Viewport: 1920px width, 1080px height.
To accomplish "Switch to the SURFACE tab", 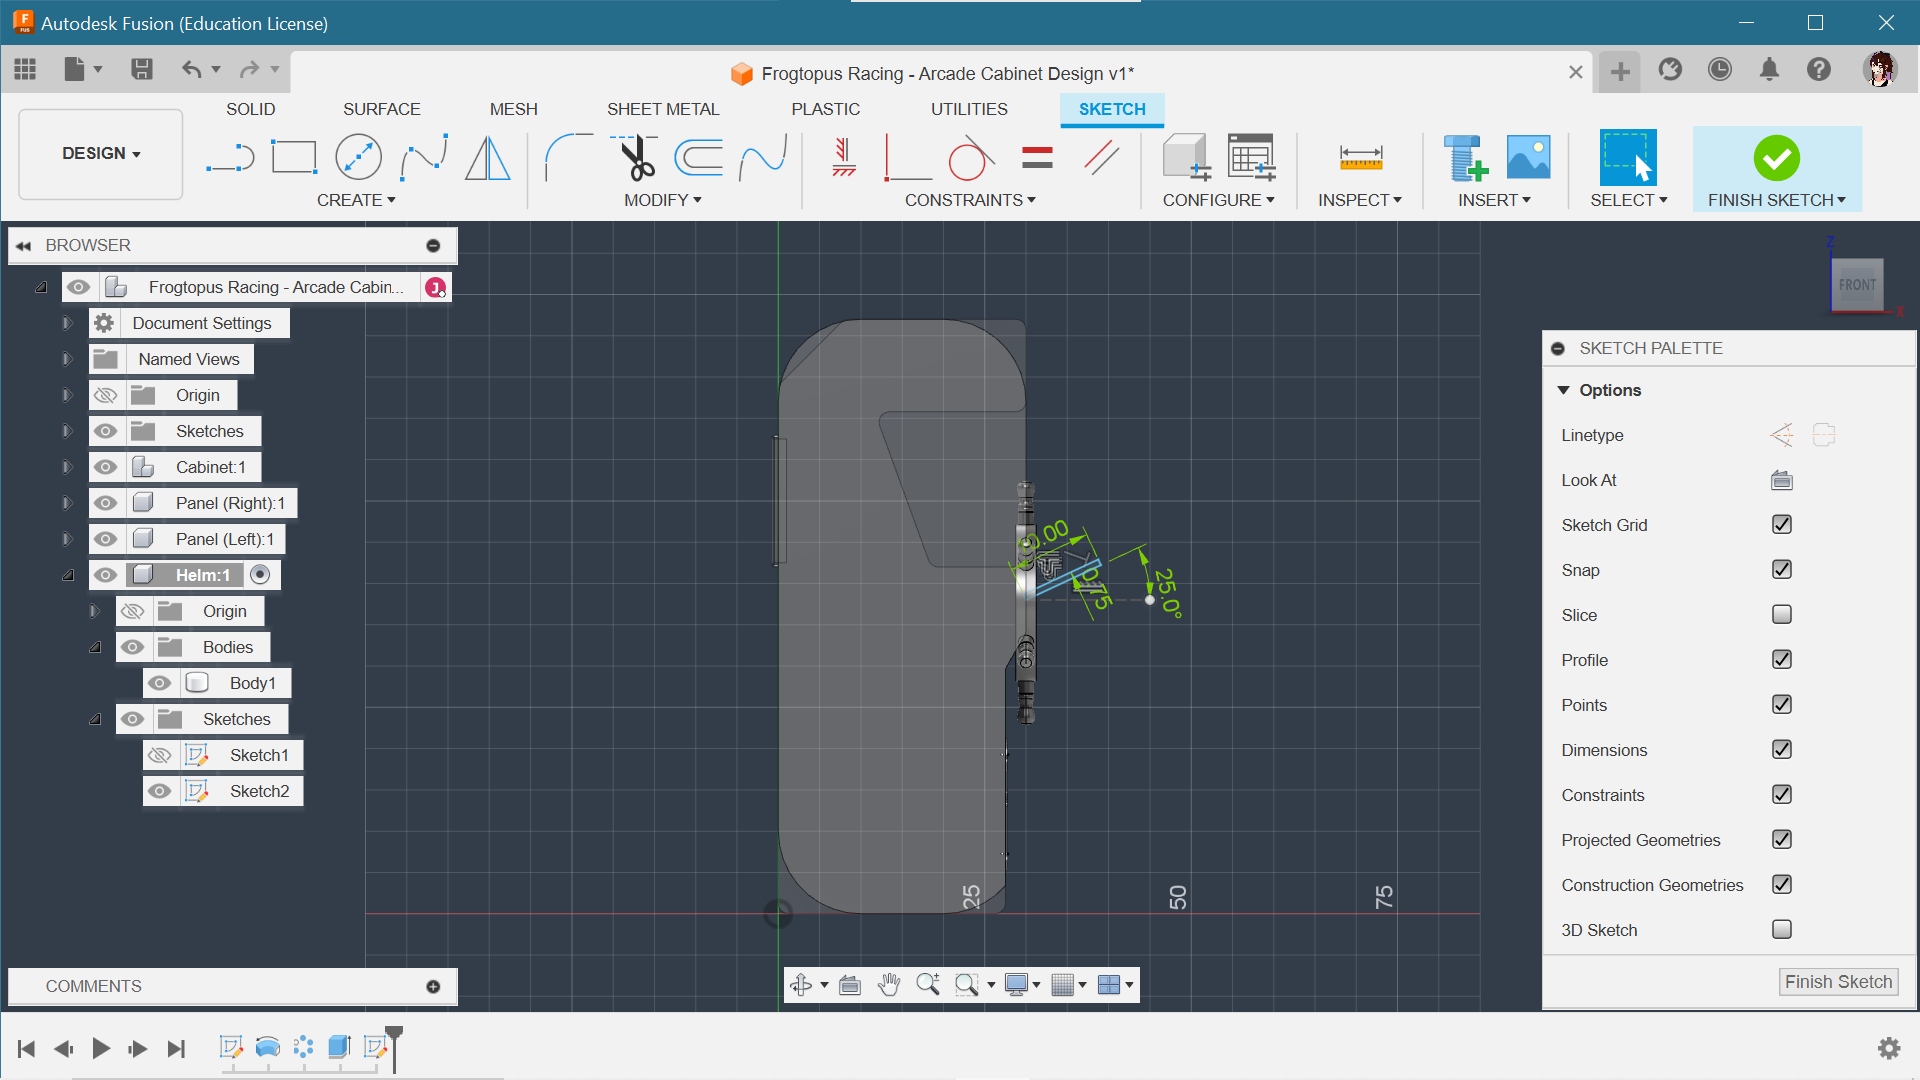I will click(x=381, y=109).
